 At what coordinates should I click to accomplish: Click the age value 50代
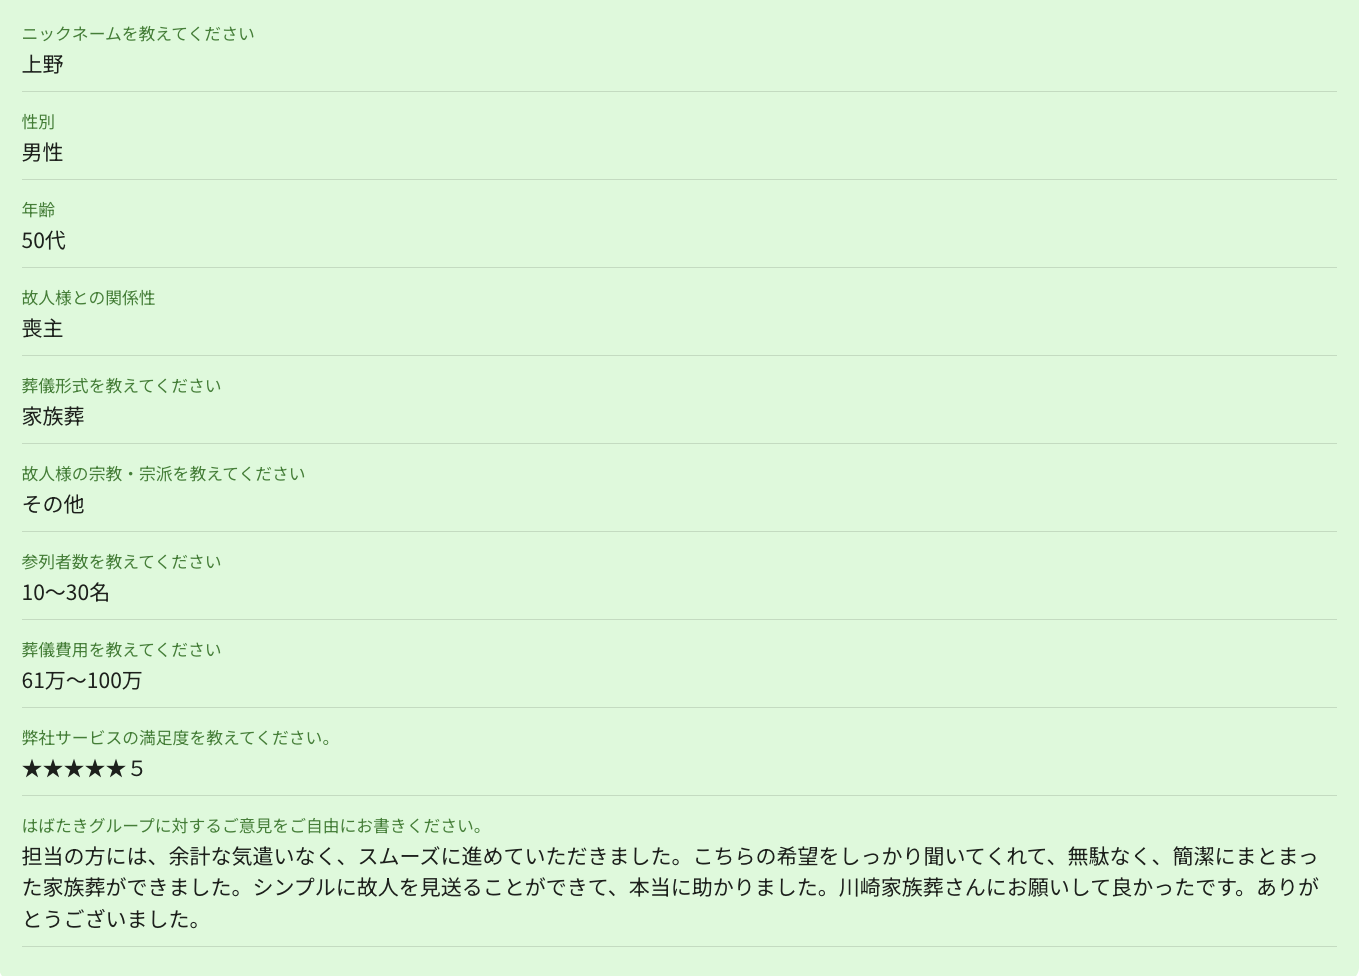pyautogui.click(x=44, y=240)
